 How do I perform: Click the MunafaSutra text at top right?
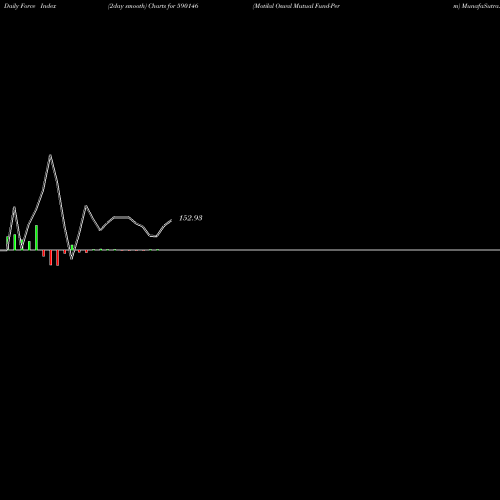[x=481, y=6]
